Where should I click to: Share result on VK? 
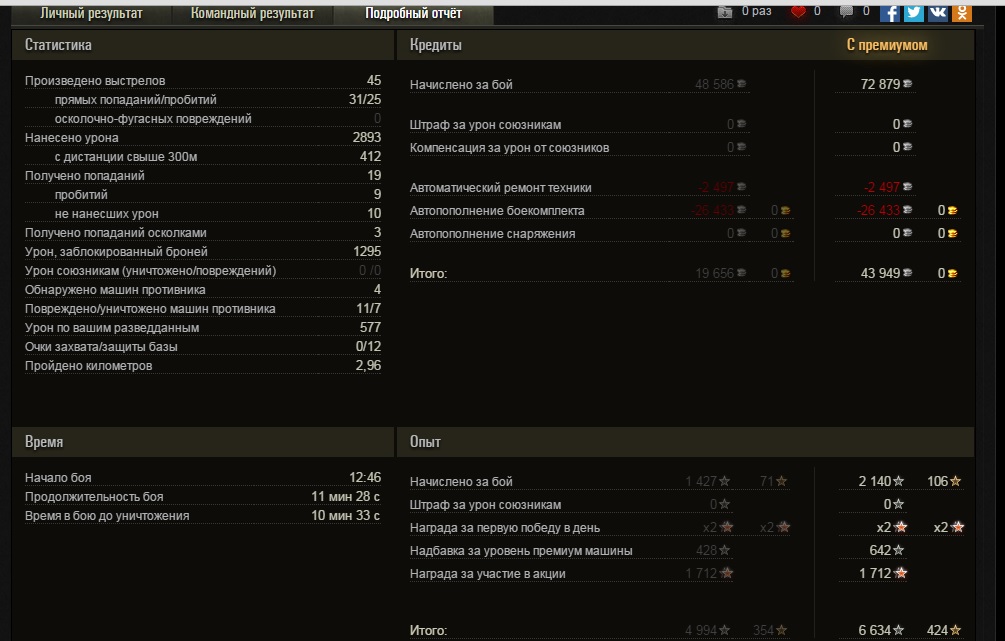[938, 13]
